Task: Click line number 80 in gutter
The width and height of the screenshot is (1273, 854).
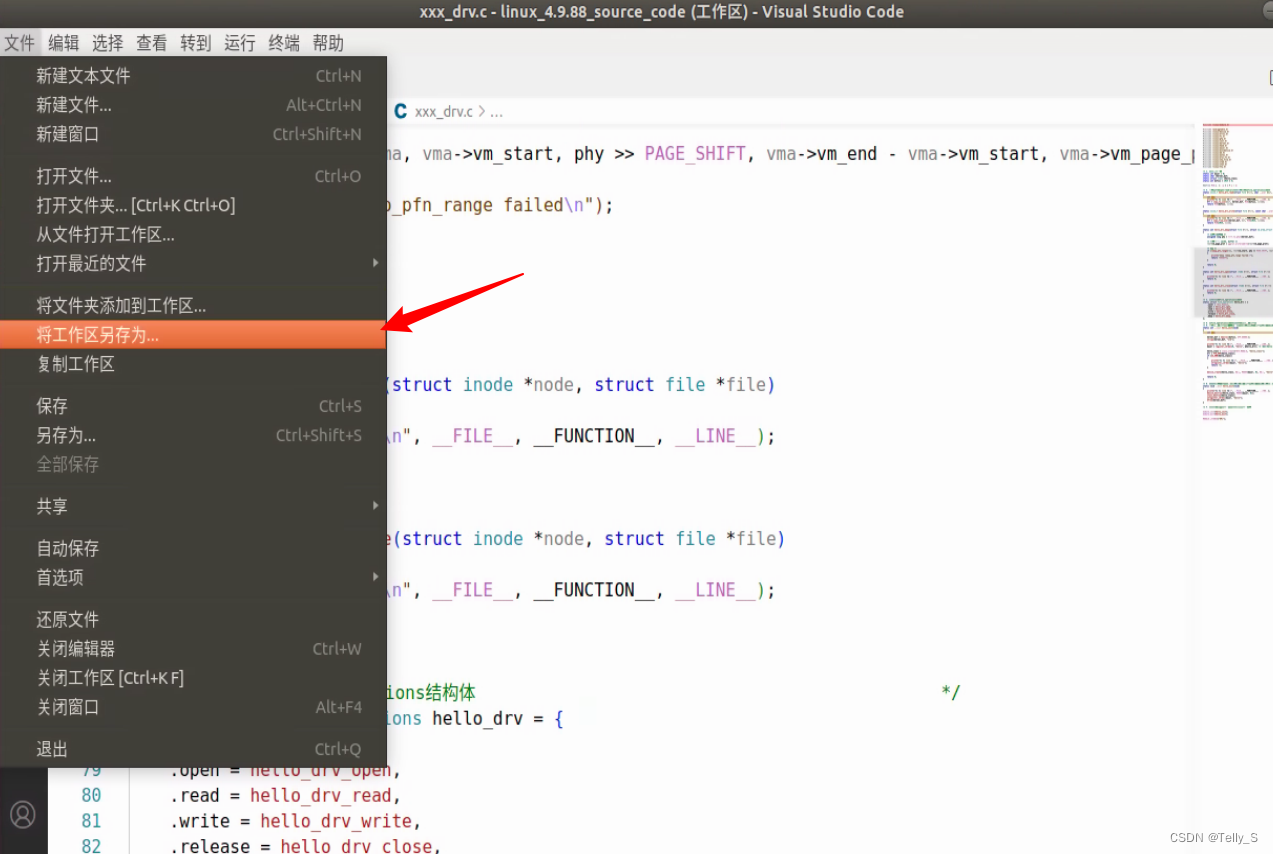Action: [91, 795]
